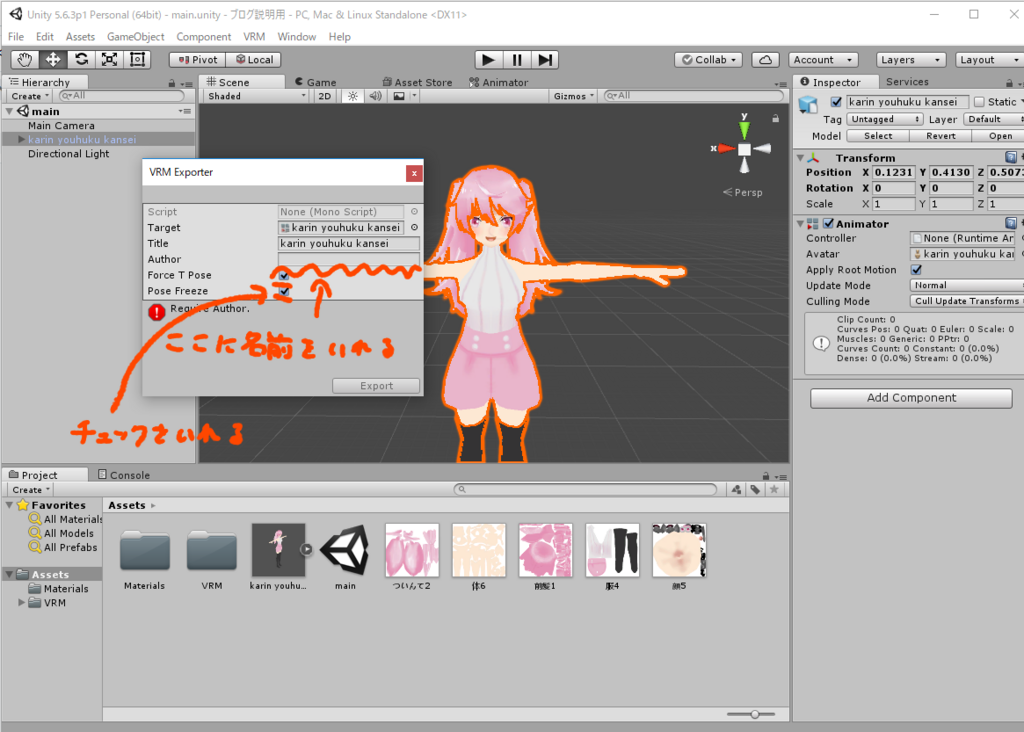Expand karin youhuku kansei in Hierarchy
The width and height of the screenshot is (1024, 732).
click(x=22, y=139)
